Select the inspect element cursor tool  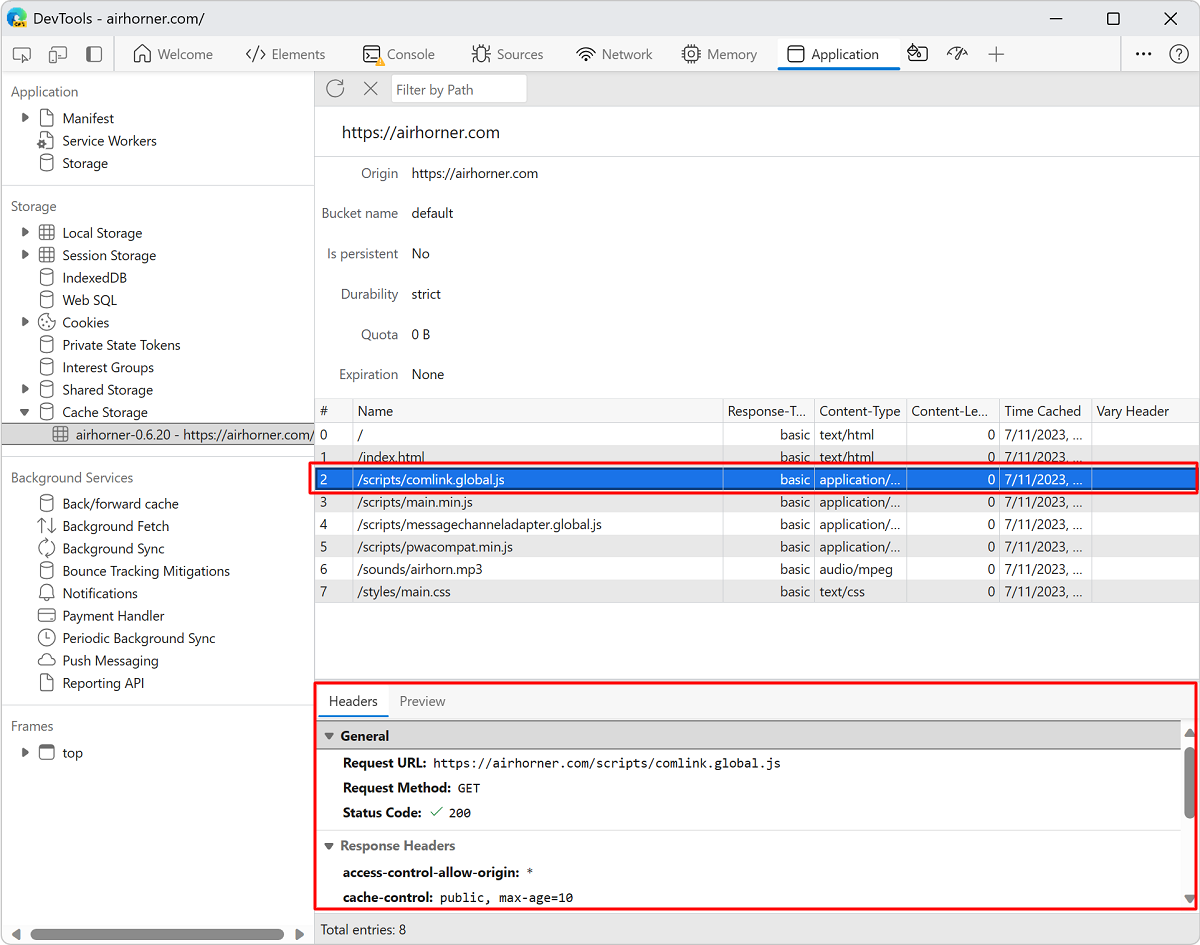[x=21, y=55]
